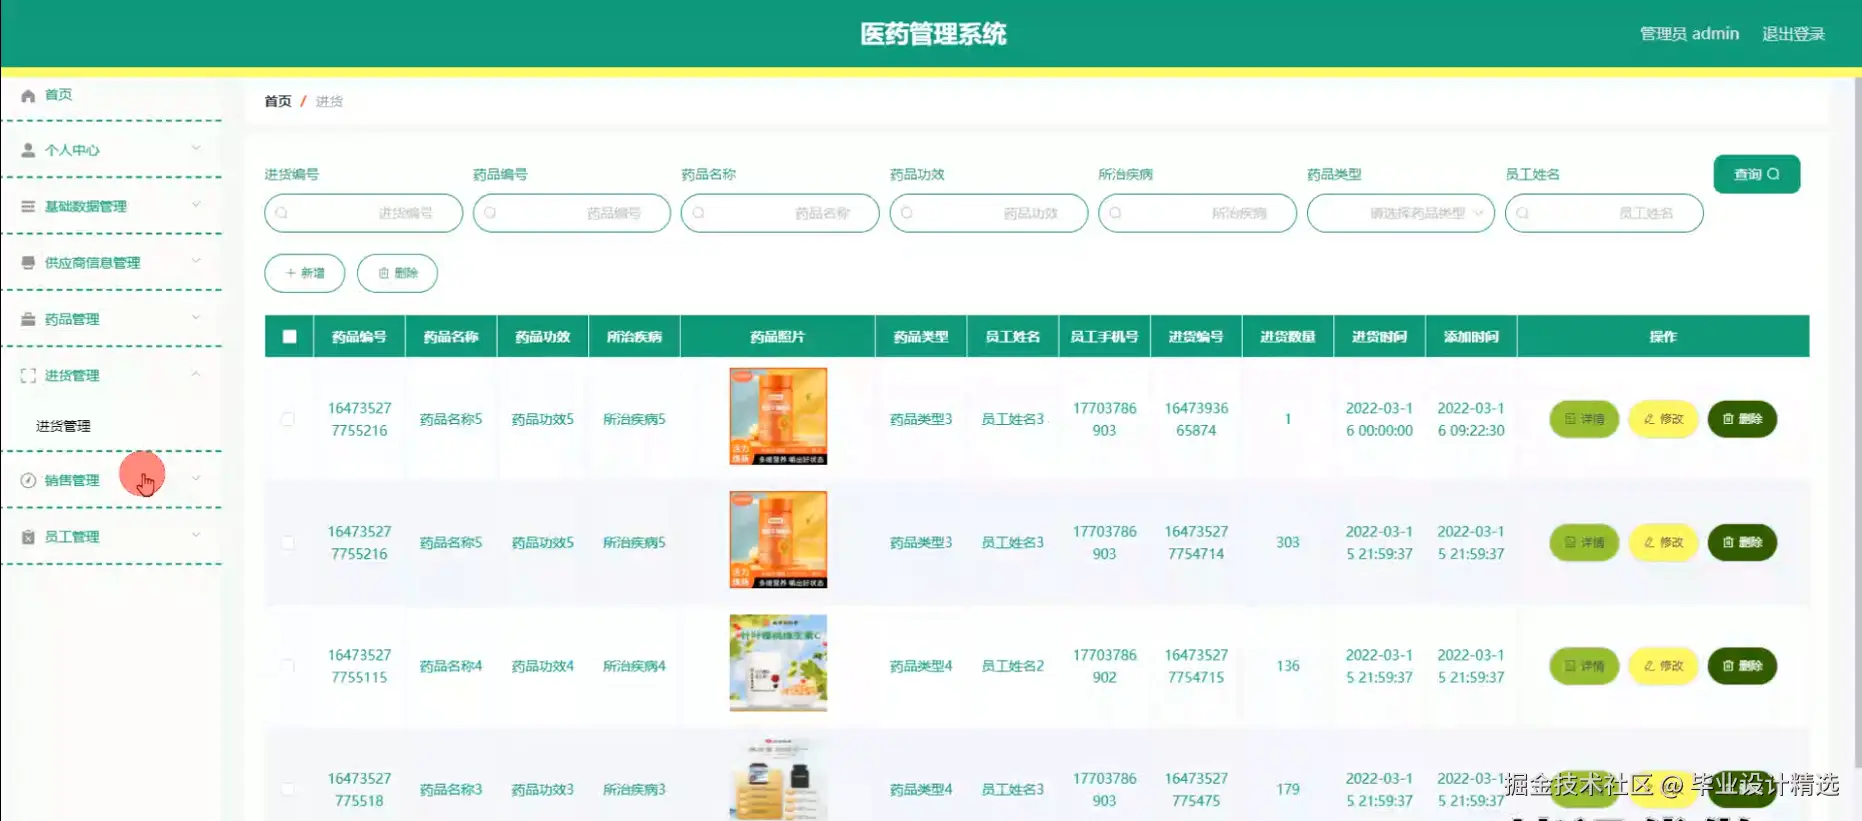The width and height of the screenshot is (1862, 821).
Task: Click drug photo in the quantity 1 row
Action: point(778,416)
